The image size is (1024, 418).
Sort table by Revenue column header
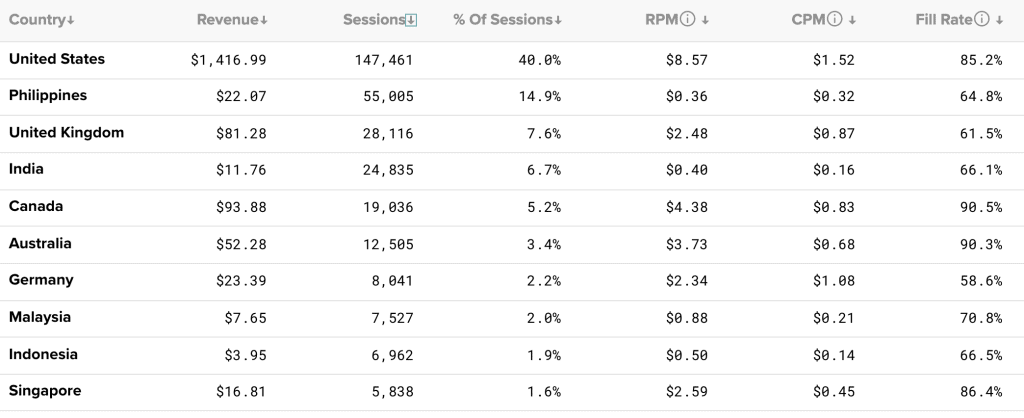[226, 20]
